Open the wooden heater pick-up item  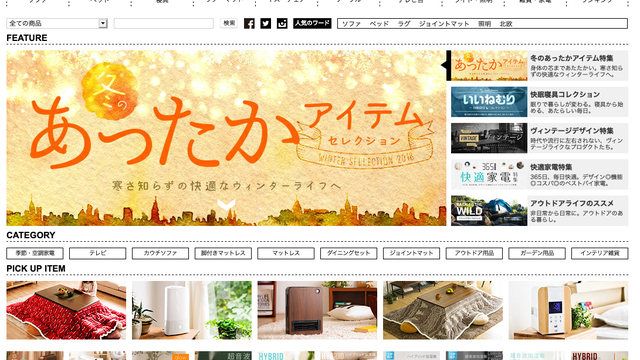[317, 310]
